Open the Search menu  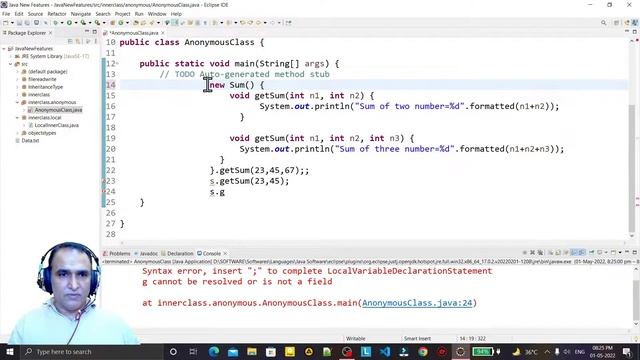pyautogui.click(x=103, y=14)
